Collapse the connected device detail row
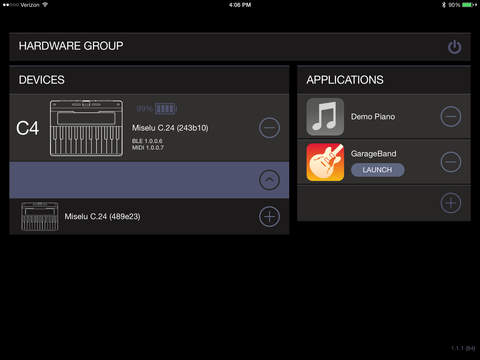 pos(269,180)
